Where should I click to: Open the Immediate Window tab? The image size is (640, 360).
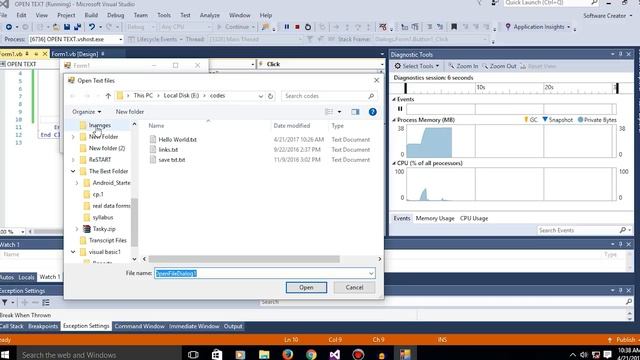pos(194,326)
